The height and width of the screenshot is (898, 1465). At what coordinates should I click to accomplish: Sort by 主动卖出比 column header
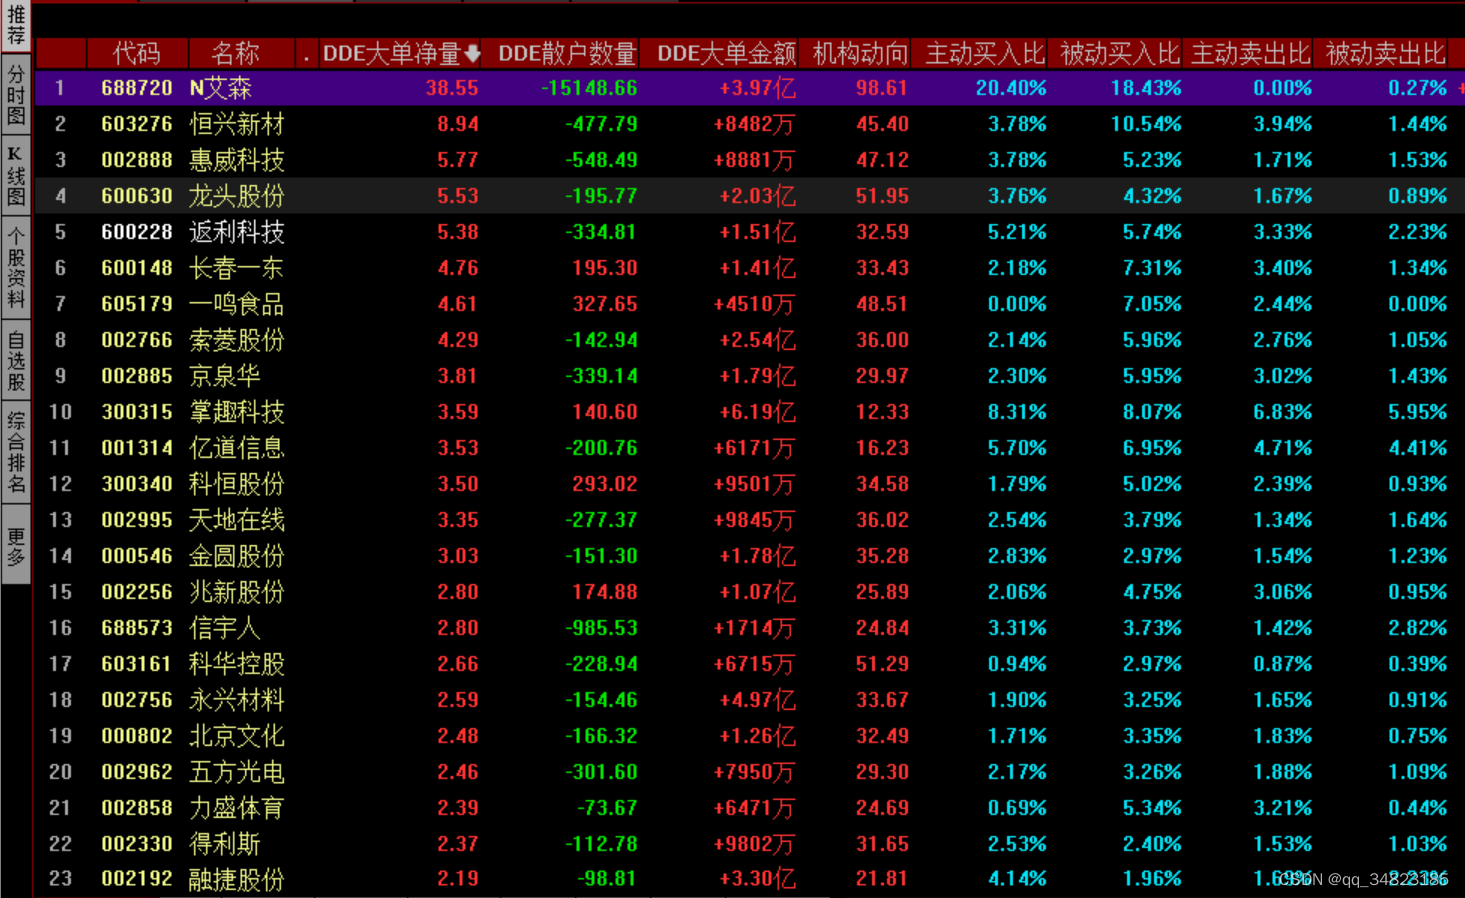pyautogui.click(x=1250, y=53)
